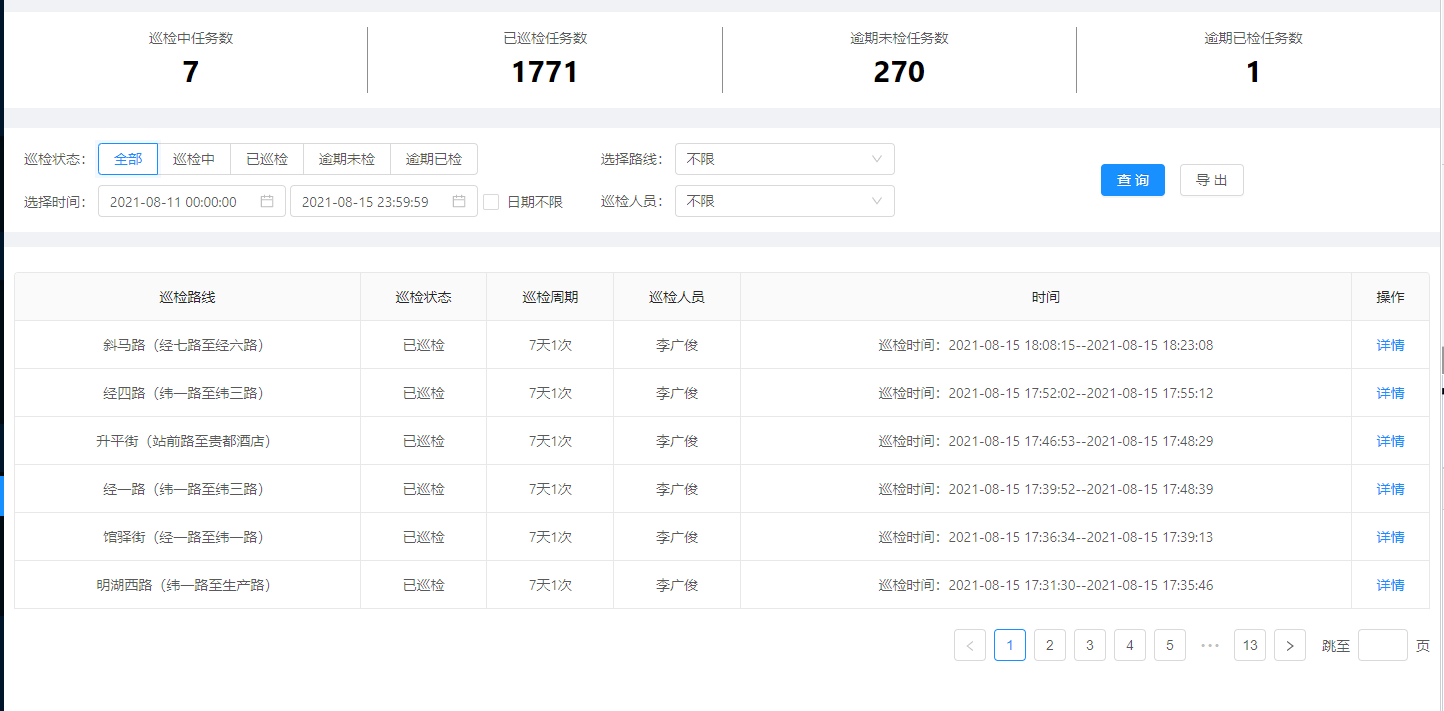This screenshot has width=1444, height=711.
Task: Go to page 13 in pagination
Action: [1249, 645]
